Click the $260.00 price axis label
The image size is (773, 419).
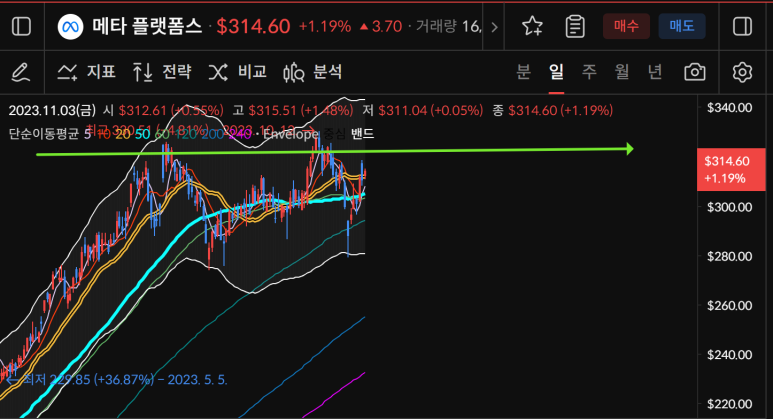730,306
